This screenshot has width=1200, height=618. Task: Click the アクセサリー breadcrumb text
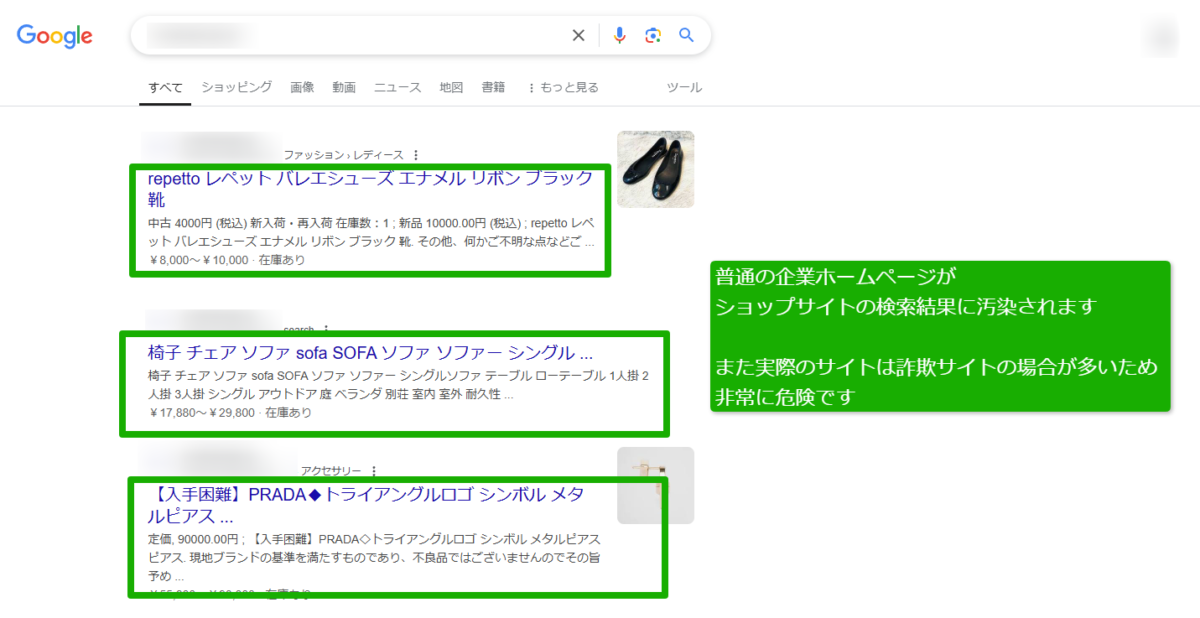click(x=331, y=470)
